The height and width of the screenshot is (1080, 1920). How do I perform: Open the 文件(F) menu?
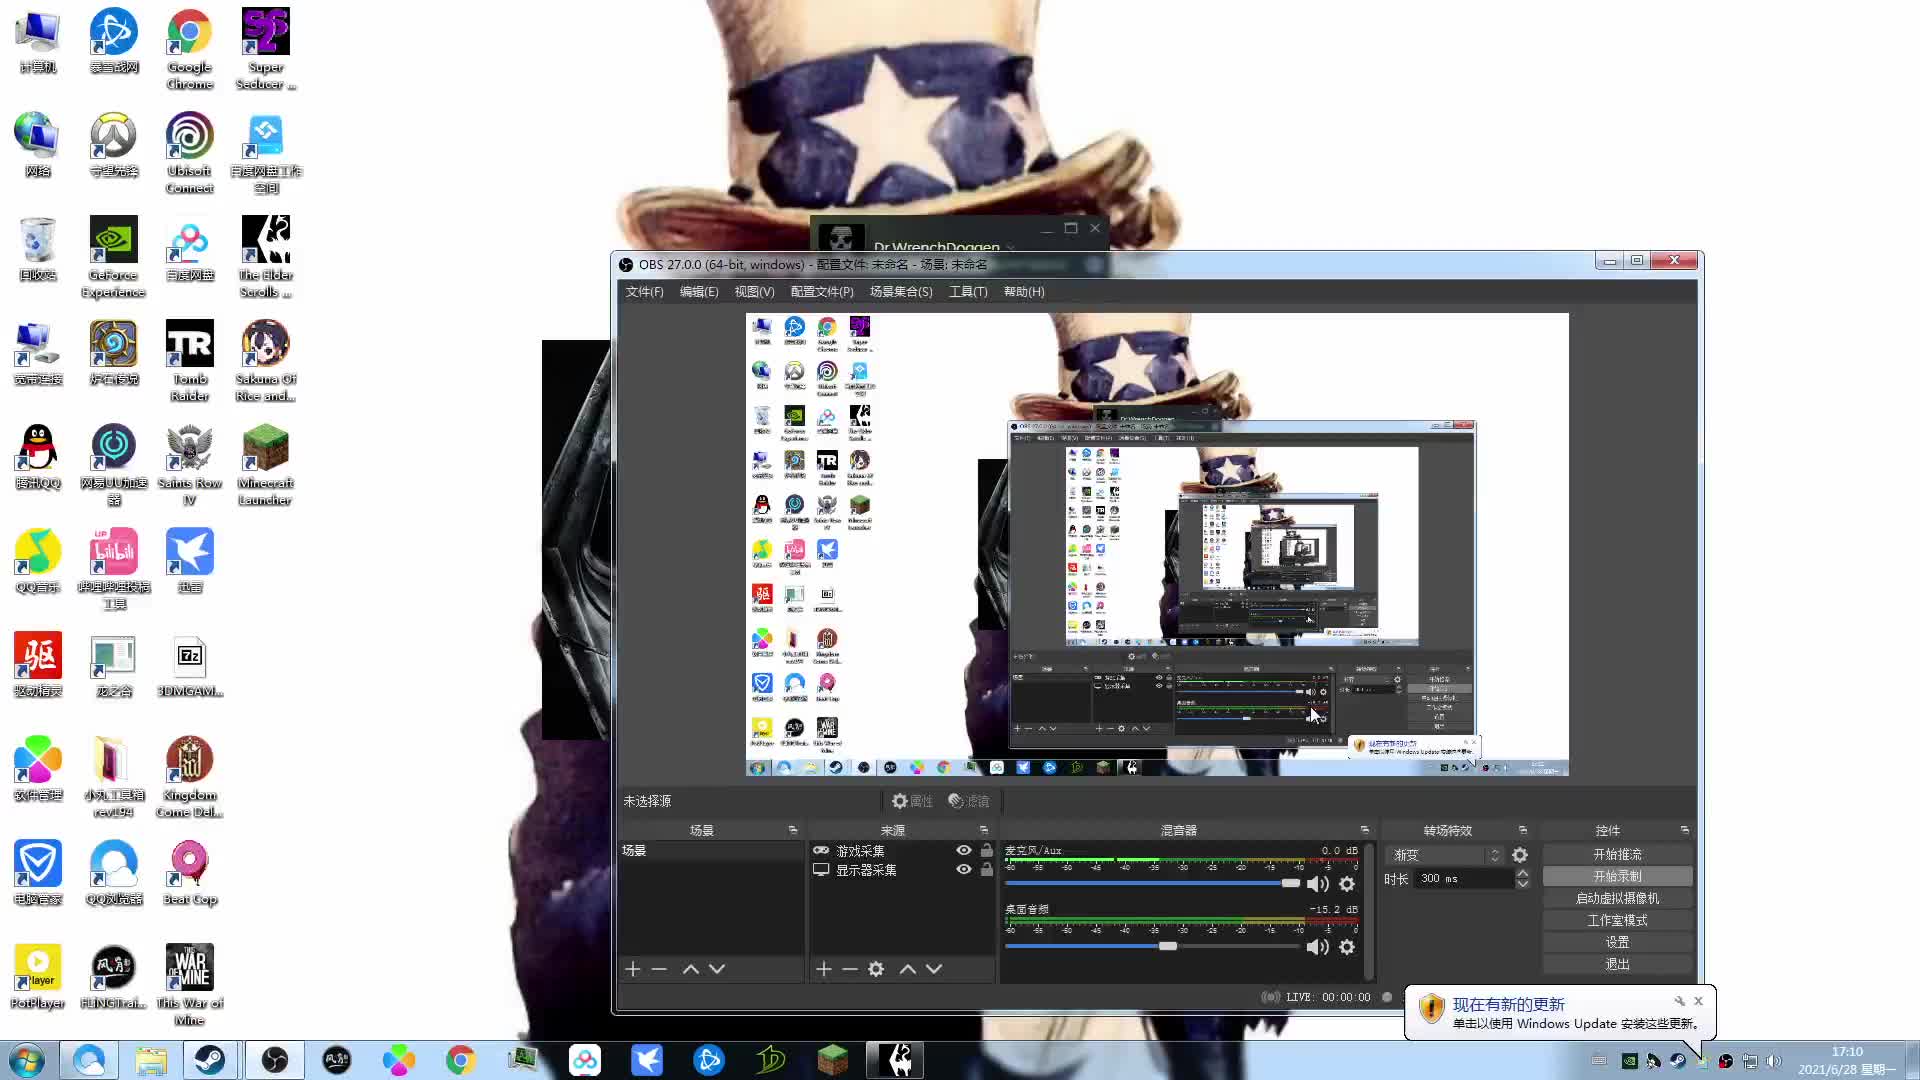[x=644, y=292]
